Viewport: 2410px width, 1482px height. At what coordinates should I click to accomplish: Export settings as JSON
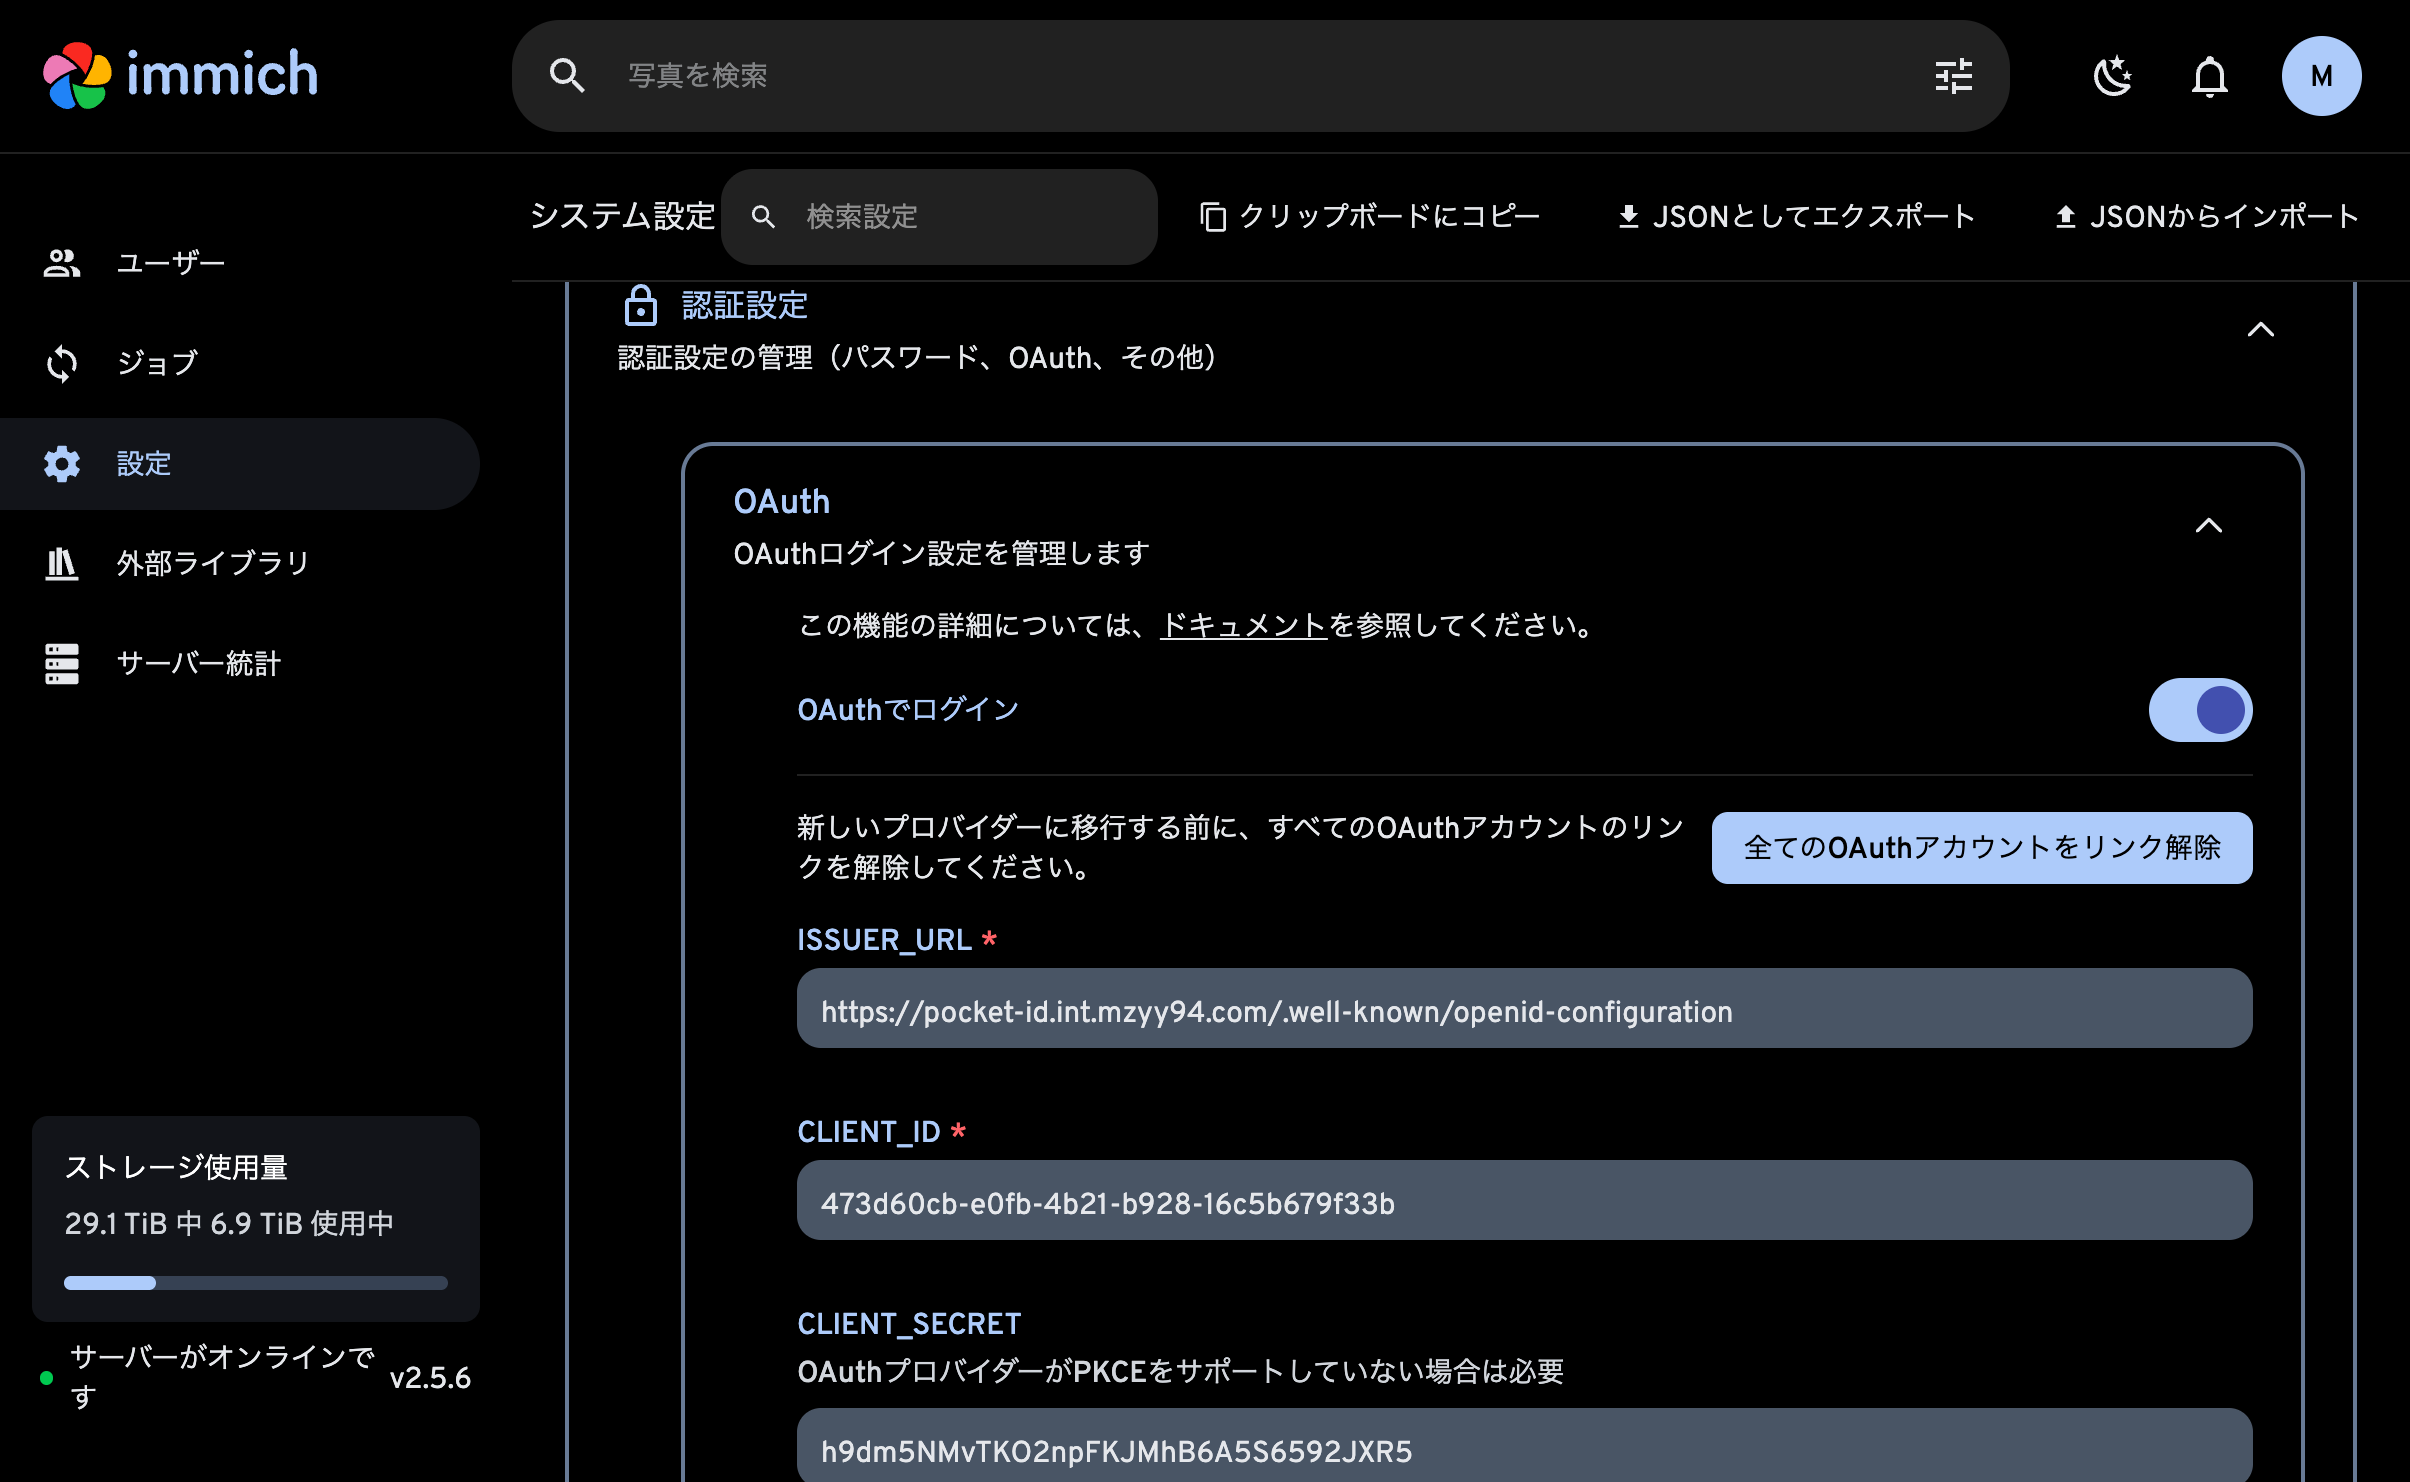[x=1797, y=216]
